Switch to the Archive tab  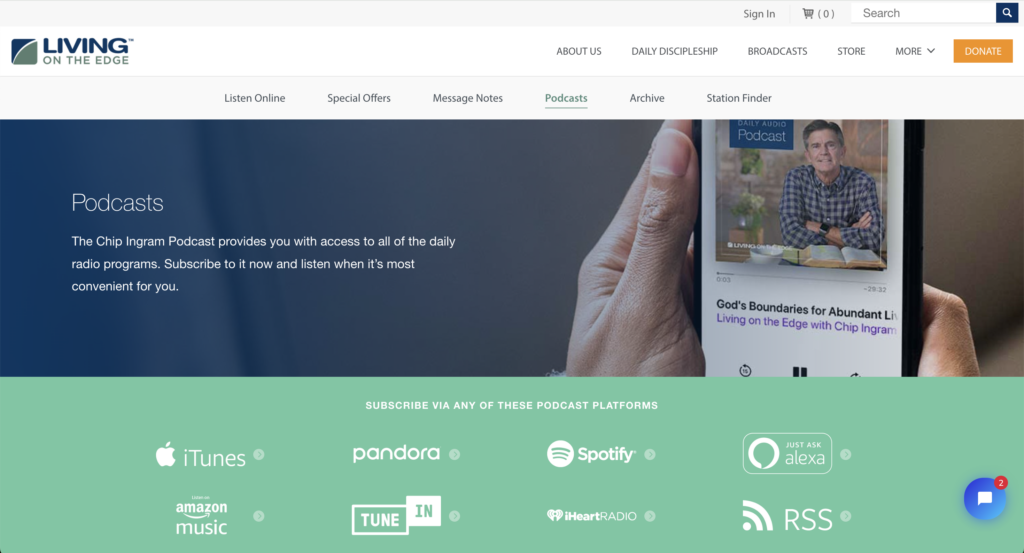pos(647,98)
